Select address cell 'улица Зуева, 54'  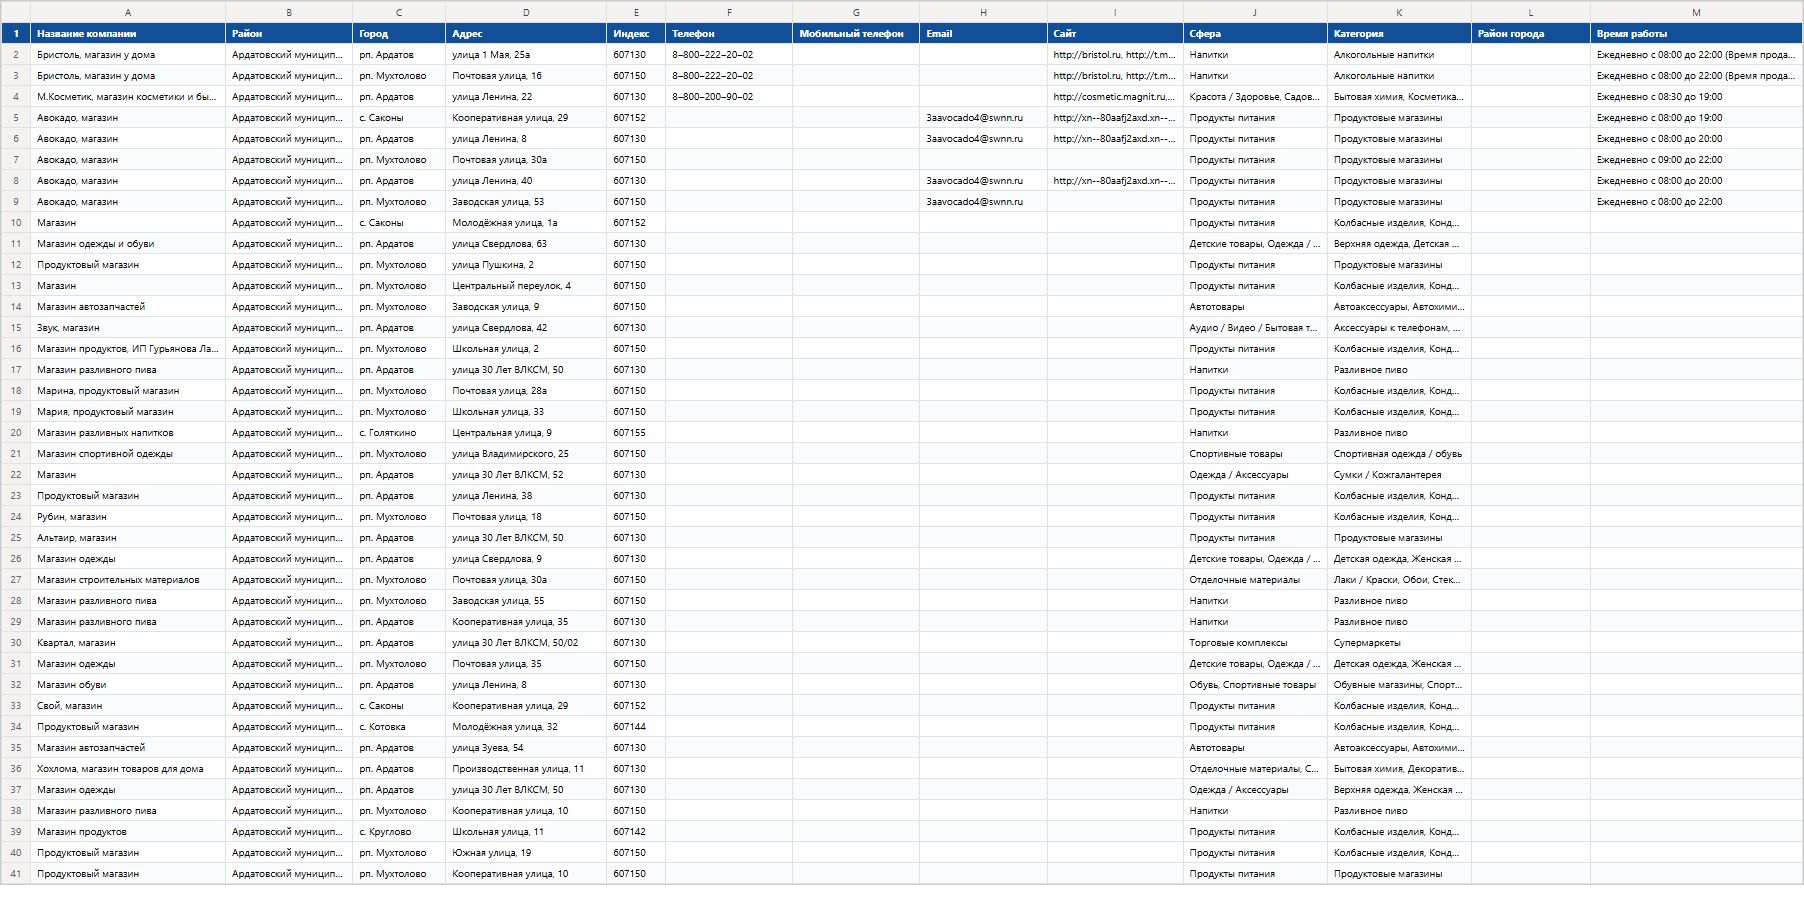[526, 748]
